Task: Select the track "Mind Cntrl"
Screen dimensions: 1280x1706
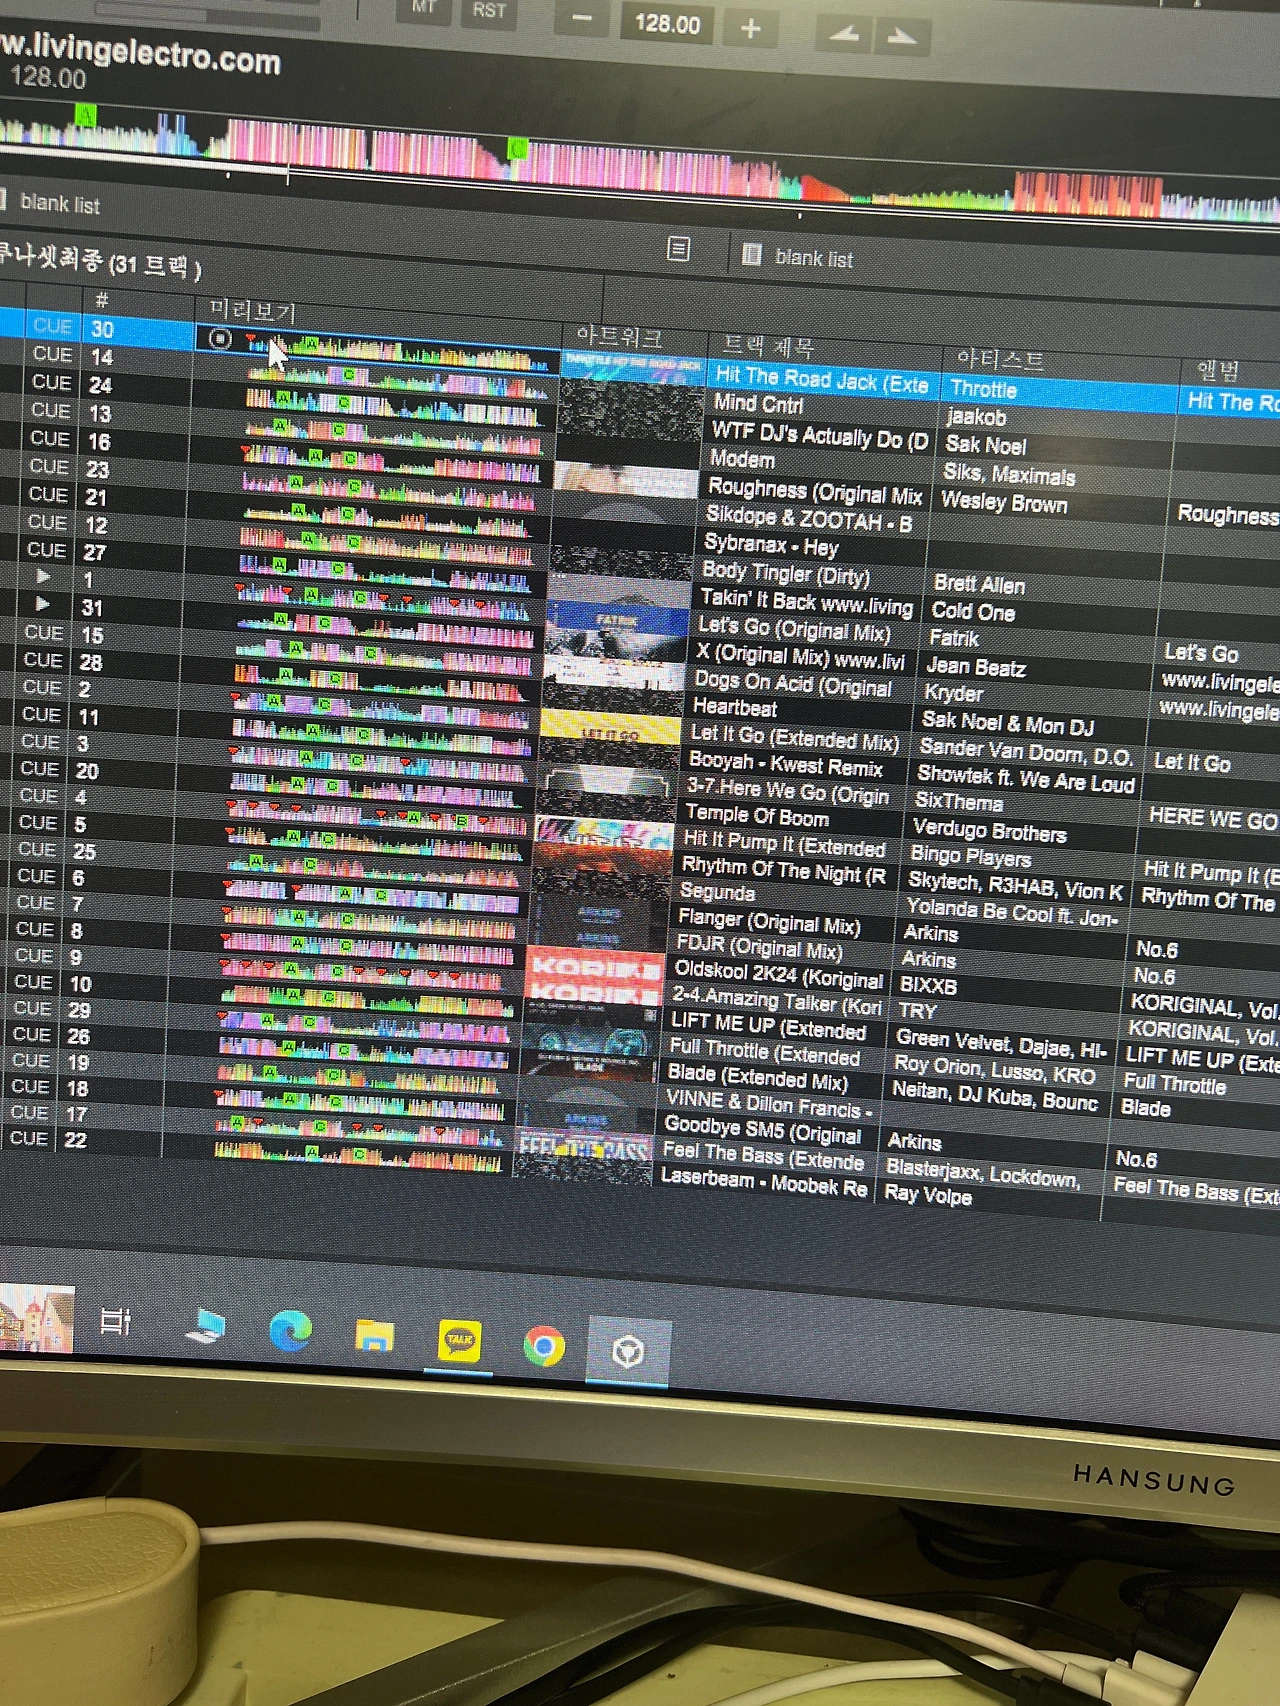Action: (758, 403)
